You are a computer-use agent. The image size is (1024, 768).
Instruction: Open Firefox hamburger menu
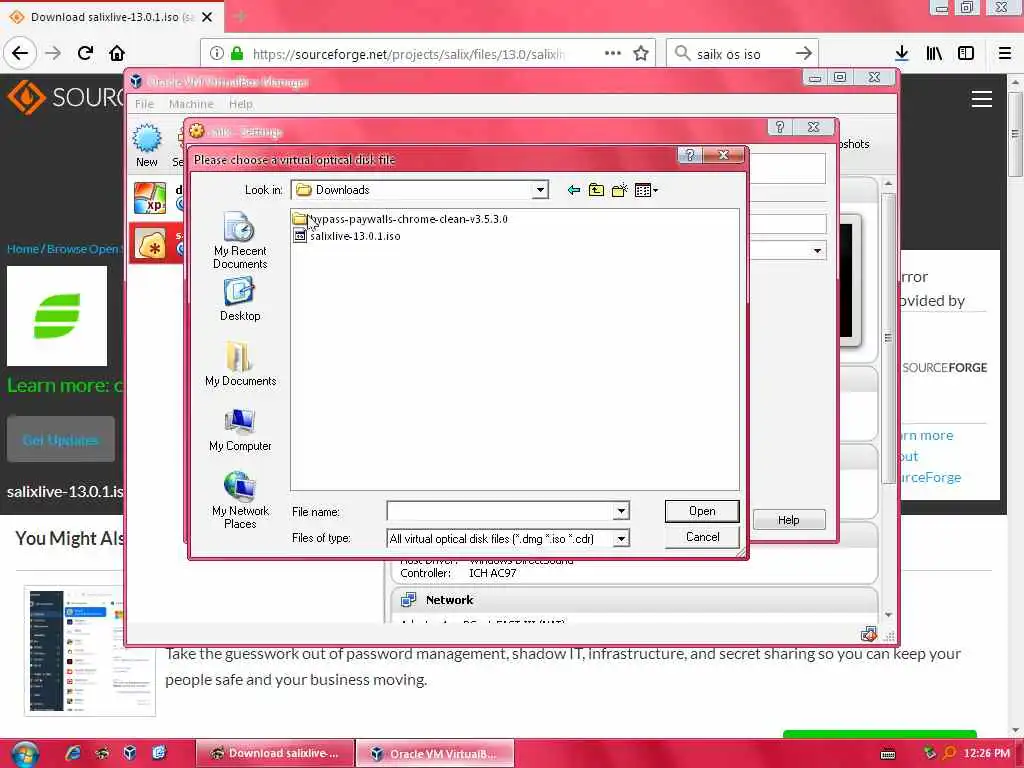point(1004,53)
